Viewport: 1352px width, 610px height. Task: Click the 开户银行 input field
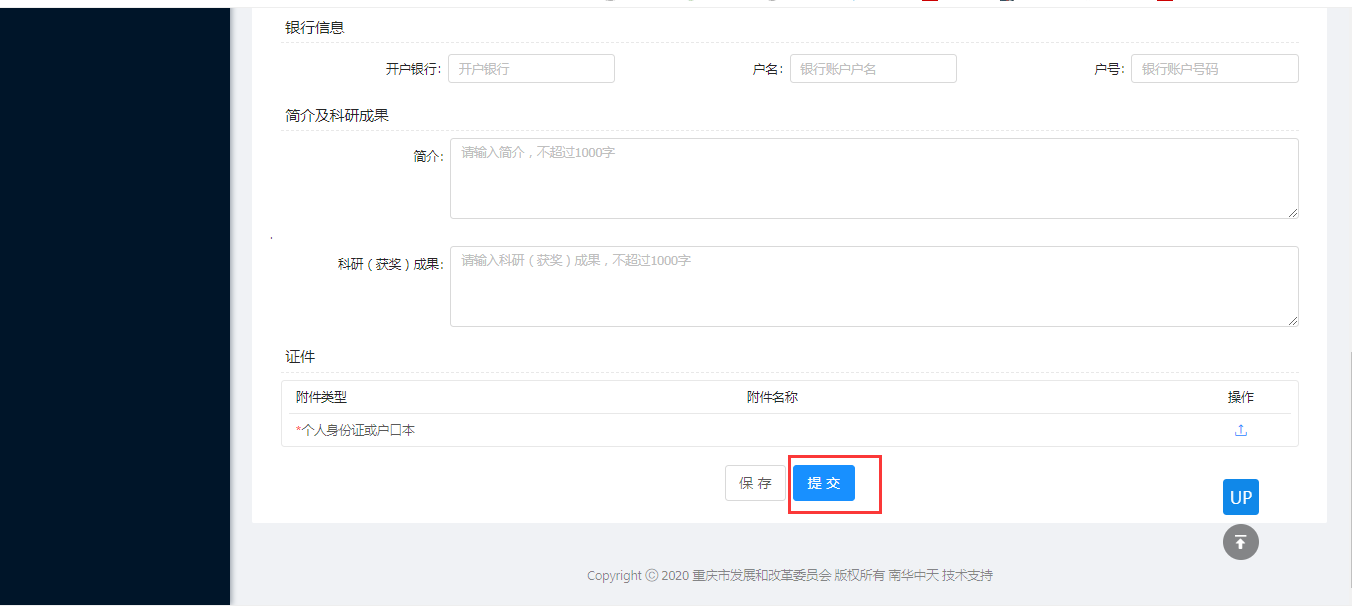tap(531, 68)
